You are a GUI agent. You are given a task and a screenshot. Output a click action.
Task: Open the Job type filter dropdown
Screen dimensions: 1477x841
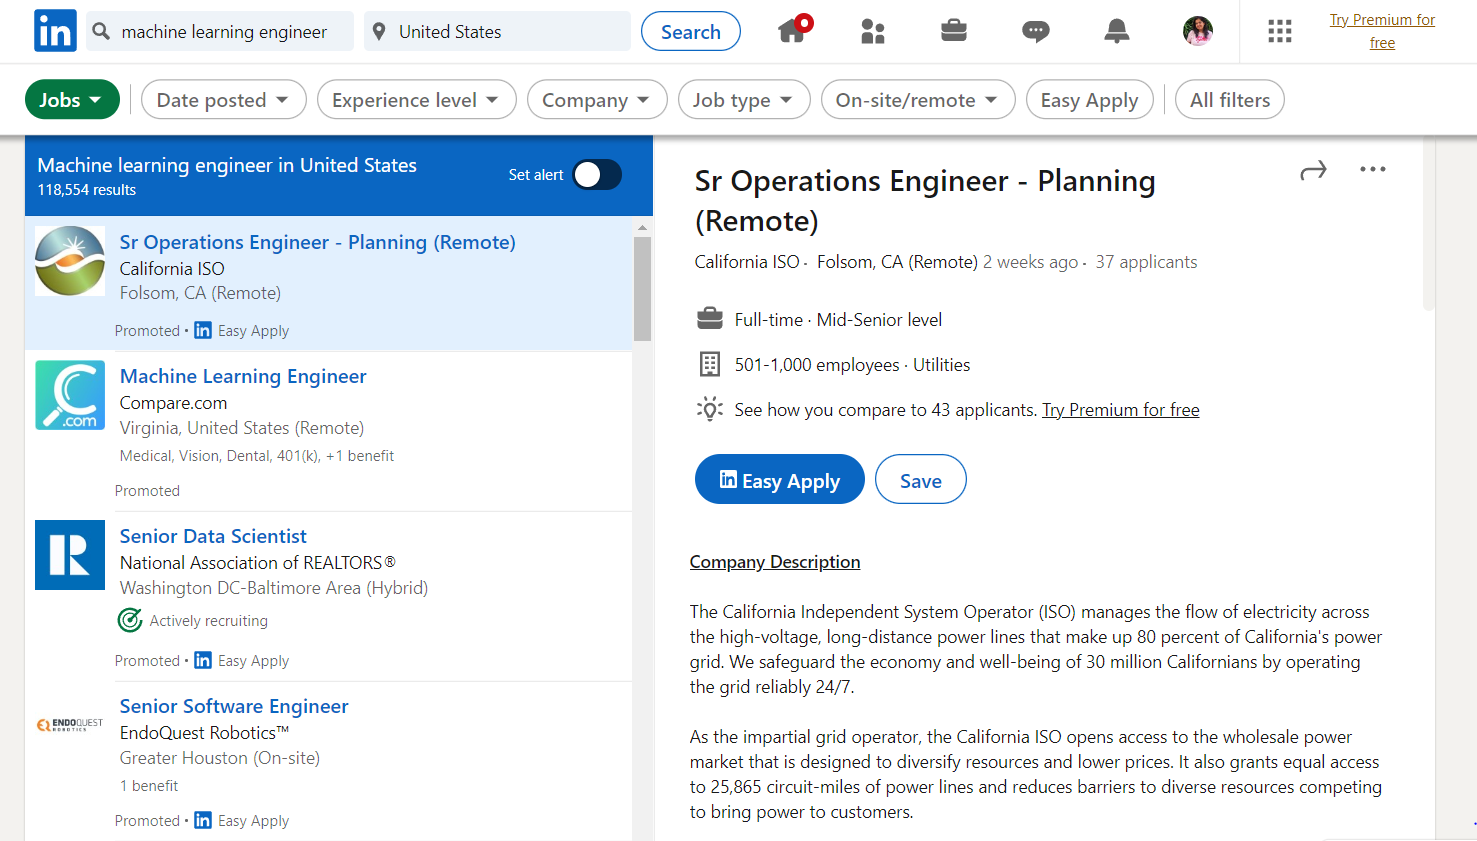point(744,100)
